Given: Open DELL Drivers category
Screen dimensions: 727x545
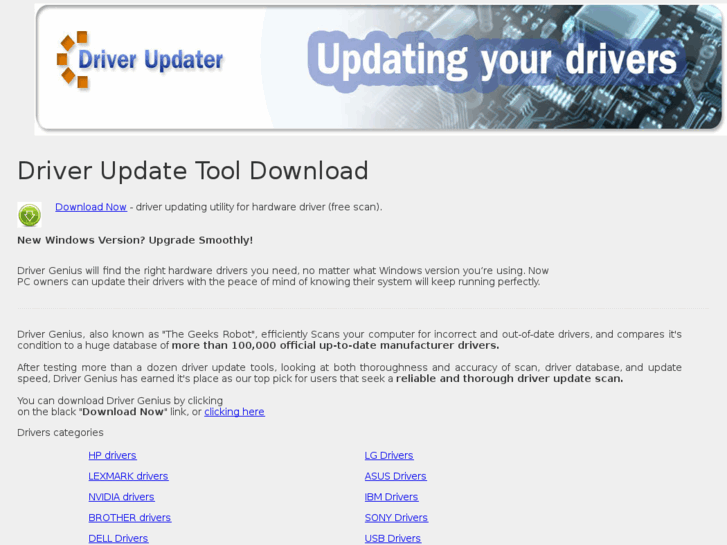Looking at the screenshot, I should (118, 539).
